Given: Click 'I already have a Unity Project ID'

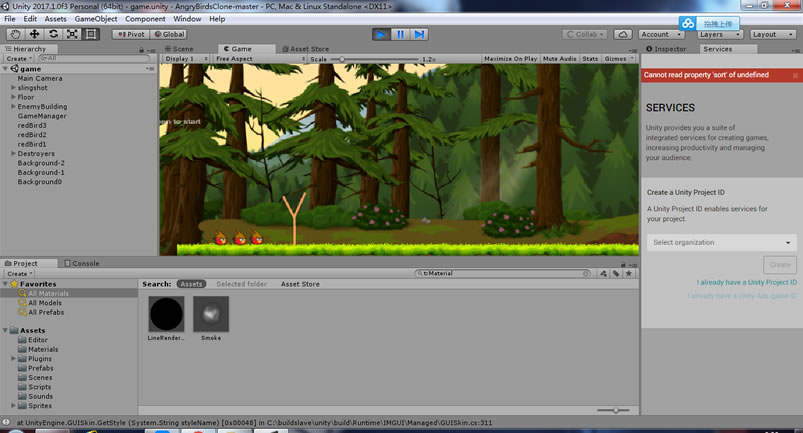Looking at the screenshot, I should click(x=746, y=283).
